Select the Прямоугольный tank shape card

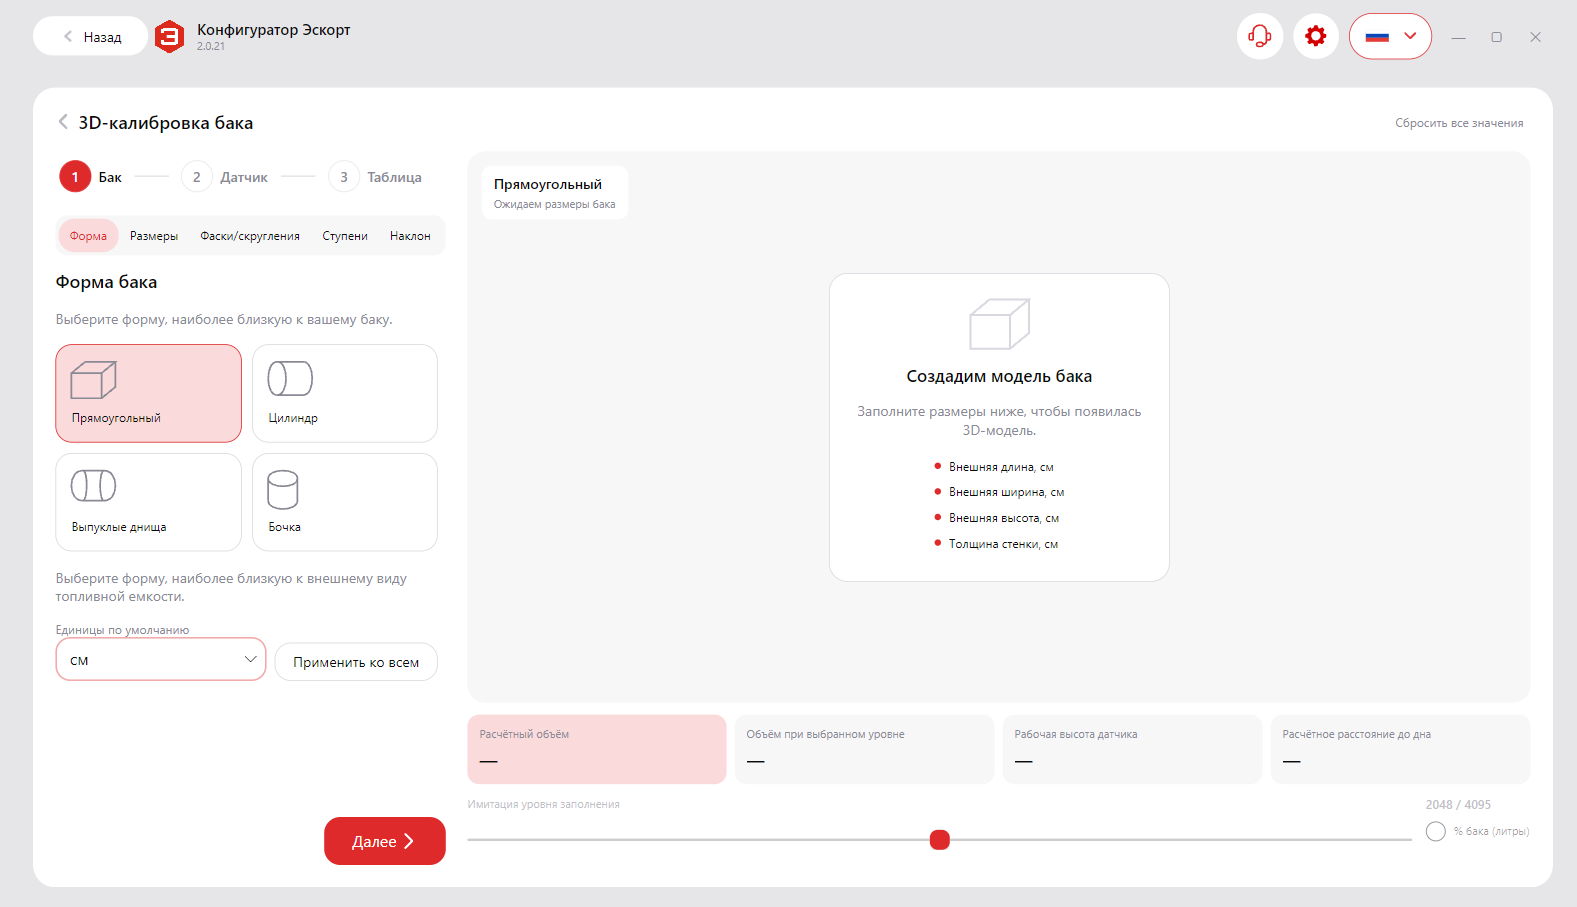point(149,393)
